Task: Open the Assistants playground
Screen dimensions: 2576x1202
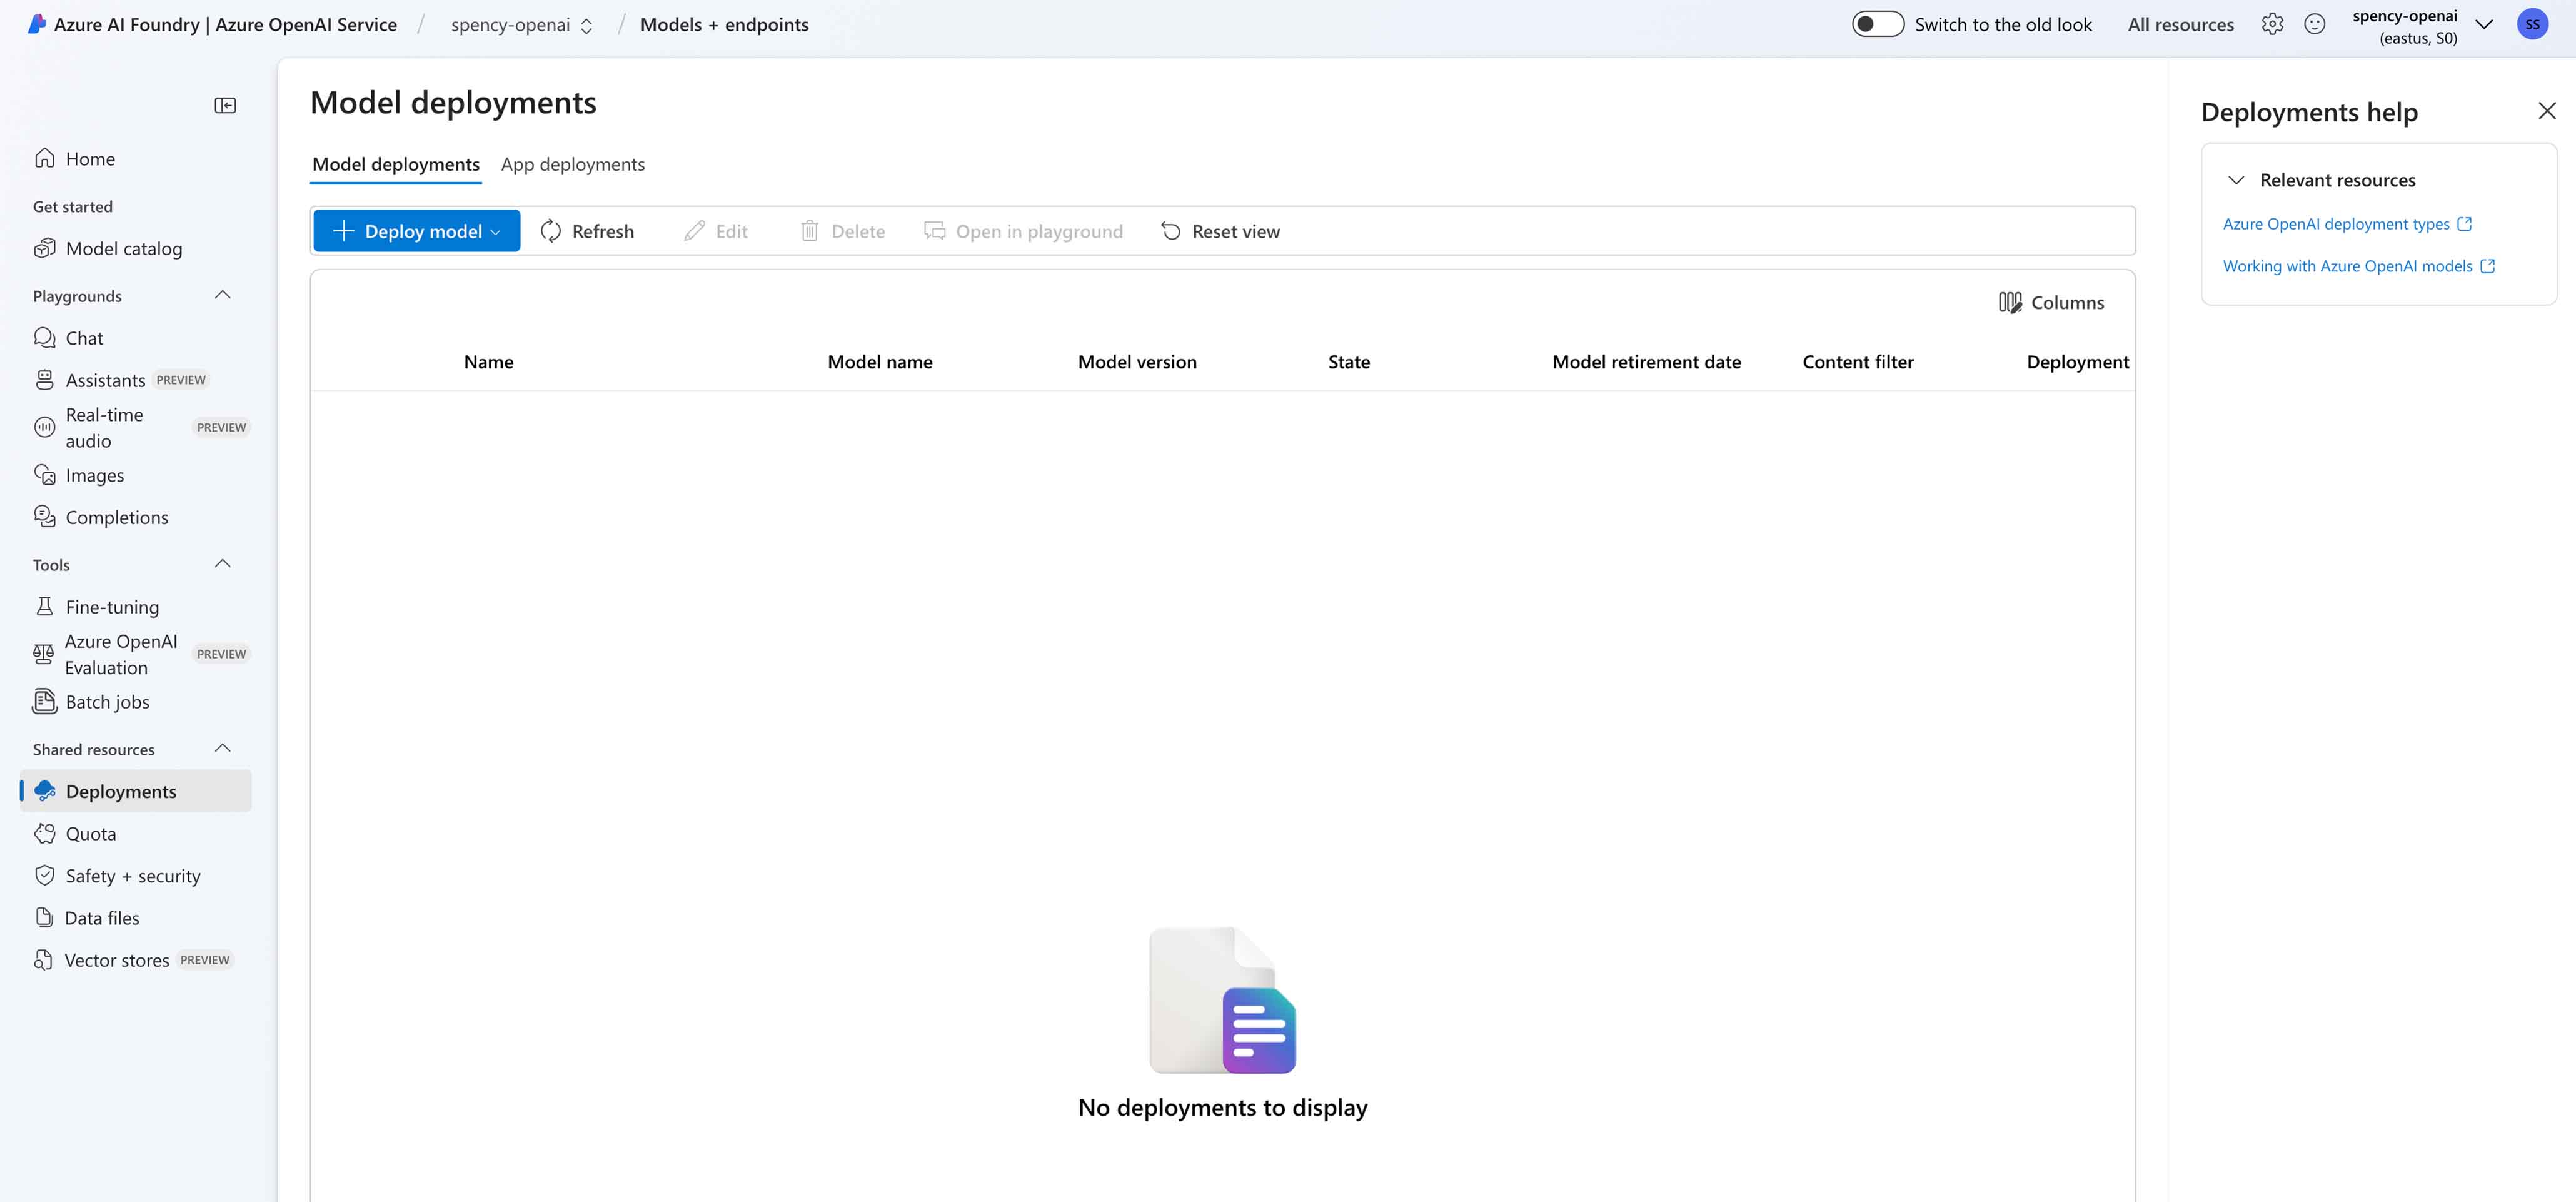Action: 105,380
